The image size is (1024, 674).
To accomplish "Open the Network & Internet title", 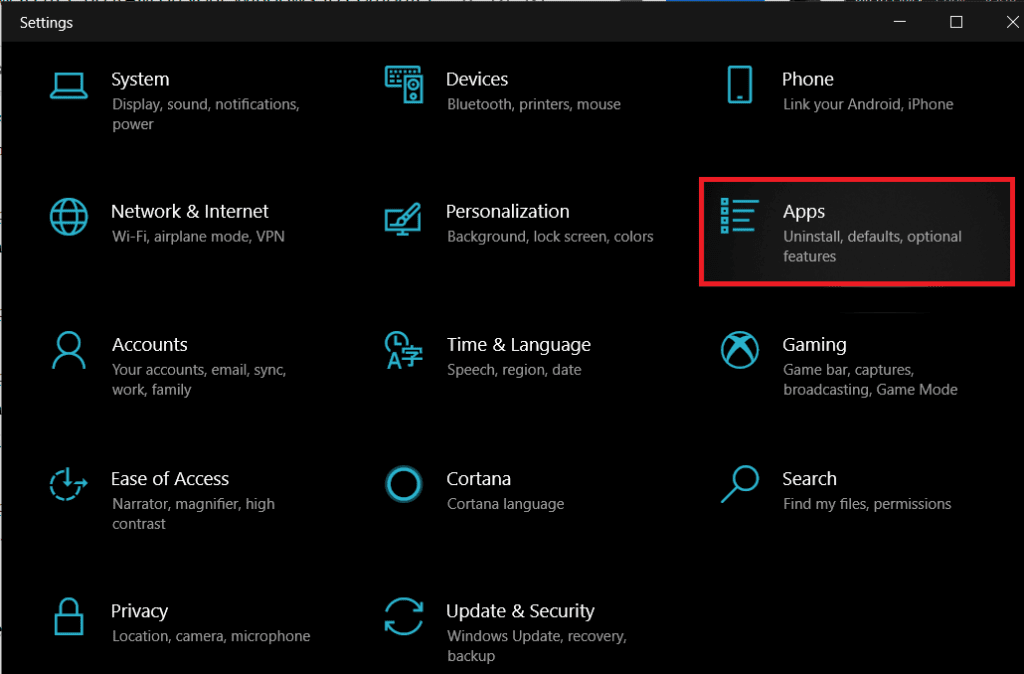I will point(189,212).
